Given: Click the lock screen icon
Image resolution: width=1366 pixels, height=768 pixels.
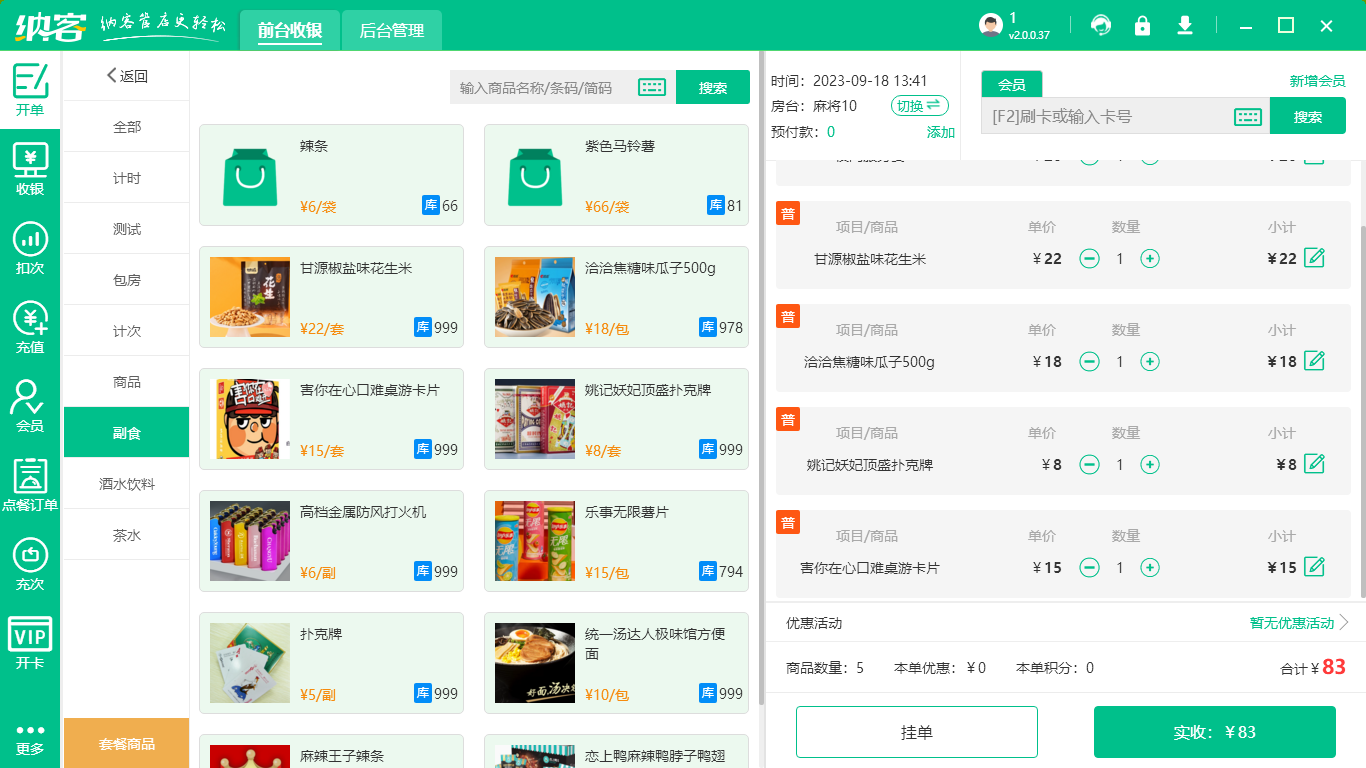Looking at the screenshot, I should point(1142,25).
